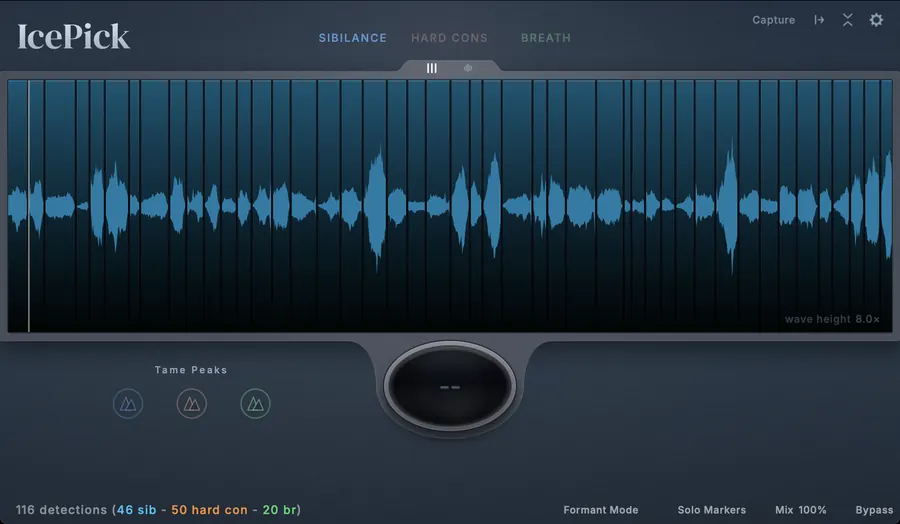Viewport: 900px width, 524px height.
Task: Click the Bypass button
Action: (874, 510)
